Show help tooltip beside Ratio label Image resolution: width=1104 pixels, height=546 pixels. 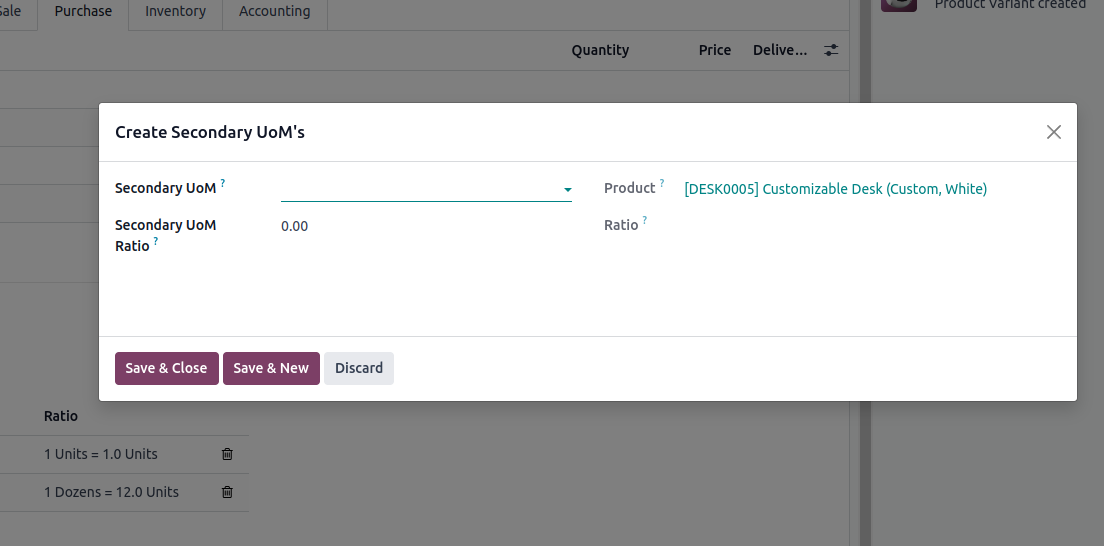[x=645, y=221]
